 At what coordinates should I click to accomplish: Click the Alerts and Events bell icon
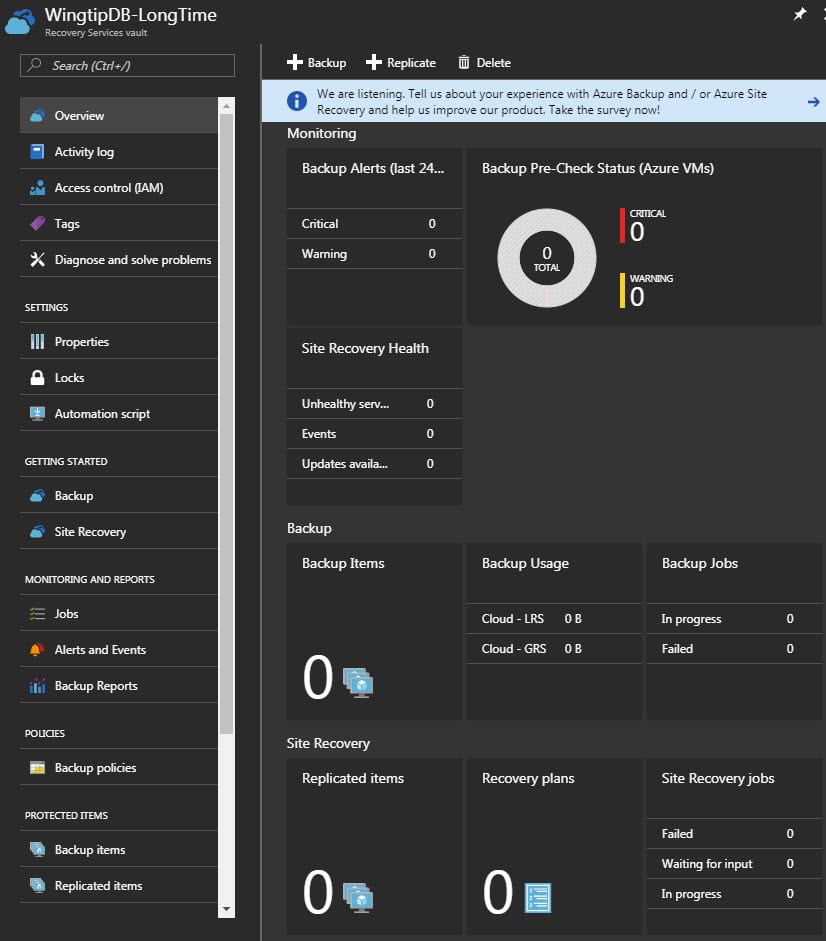click(37, 649)
